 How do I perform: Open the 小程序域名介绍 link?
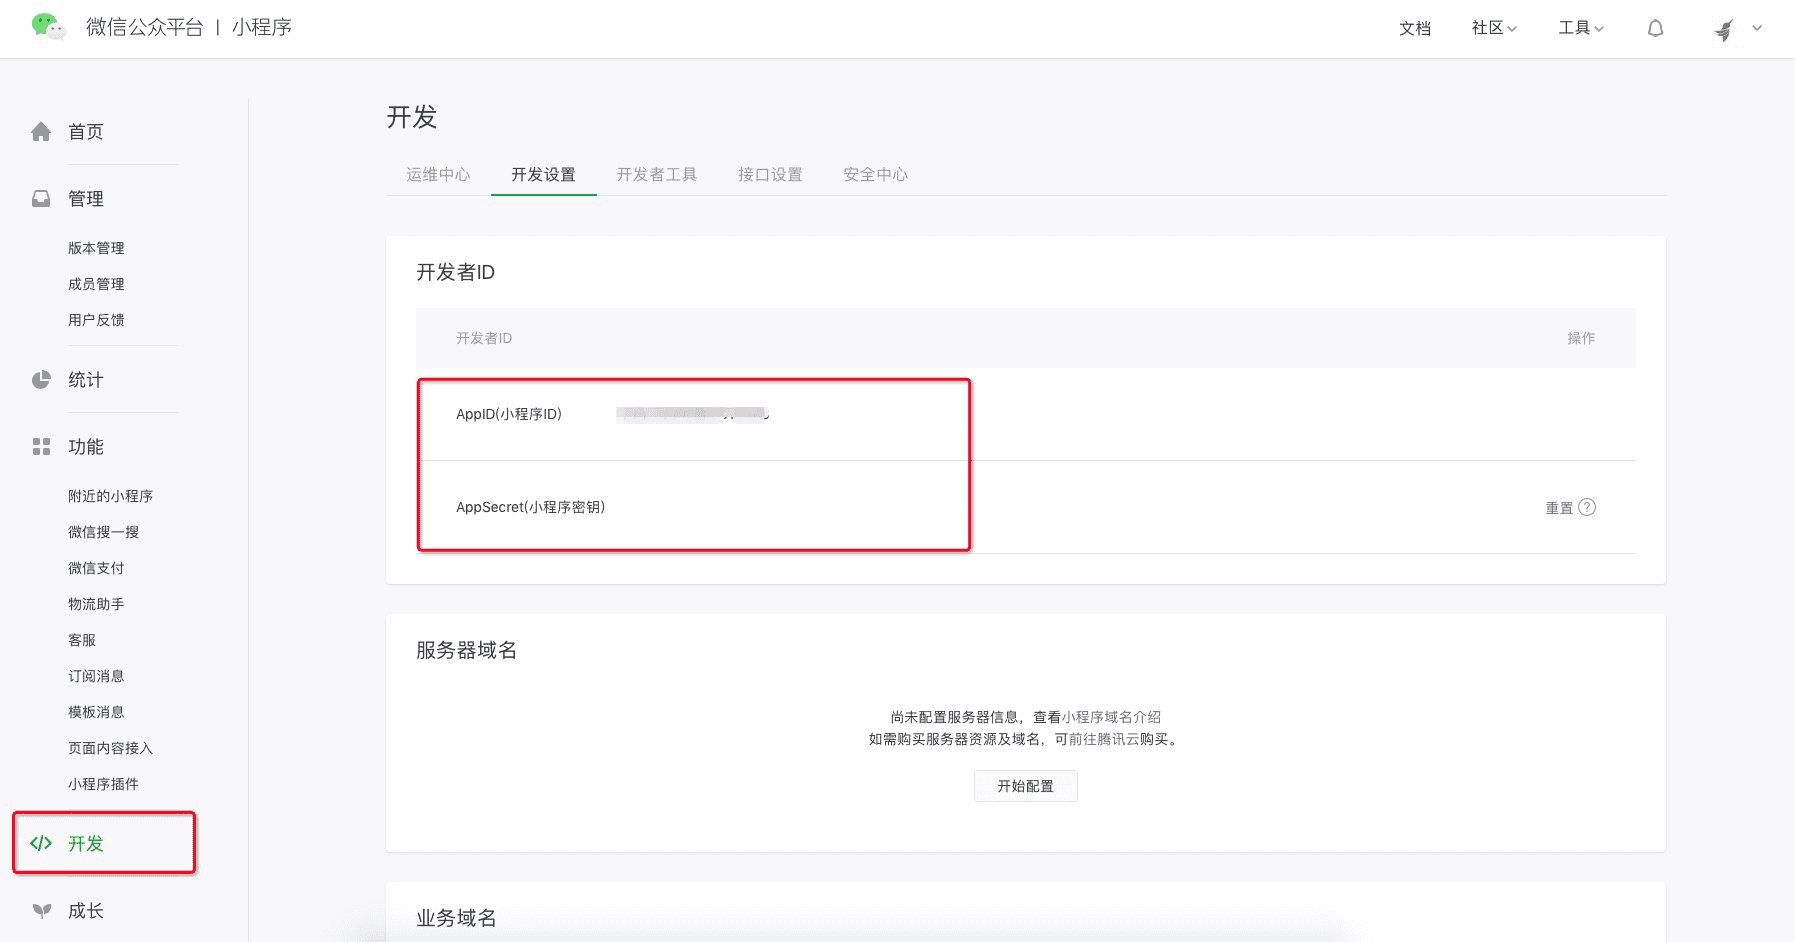pyautogui.click(x=1111, y=717)
